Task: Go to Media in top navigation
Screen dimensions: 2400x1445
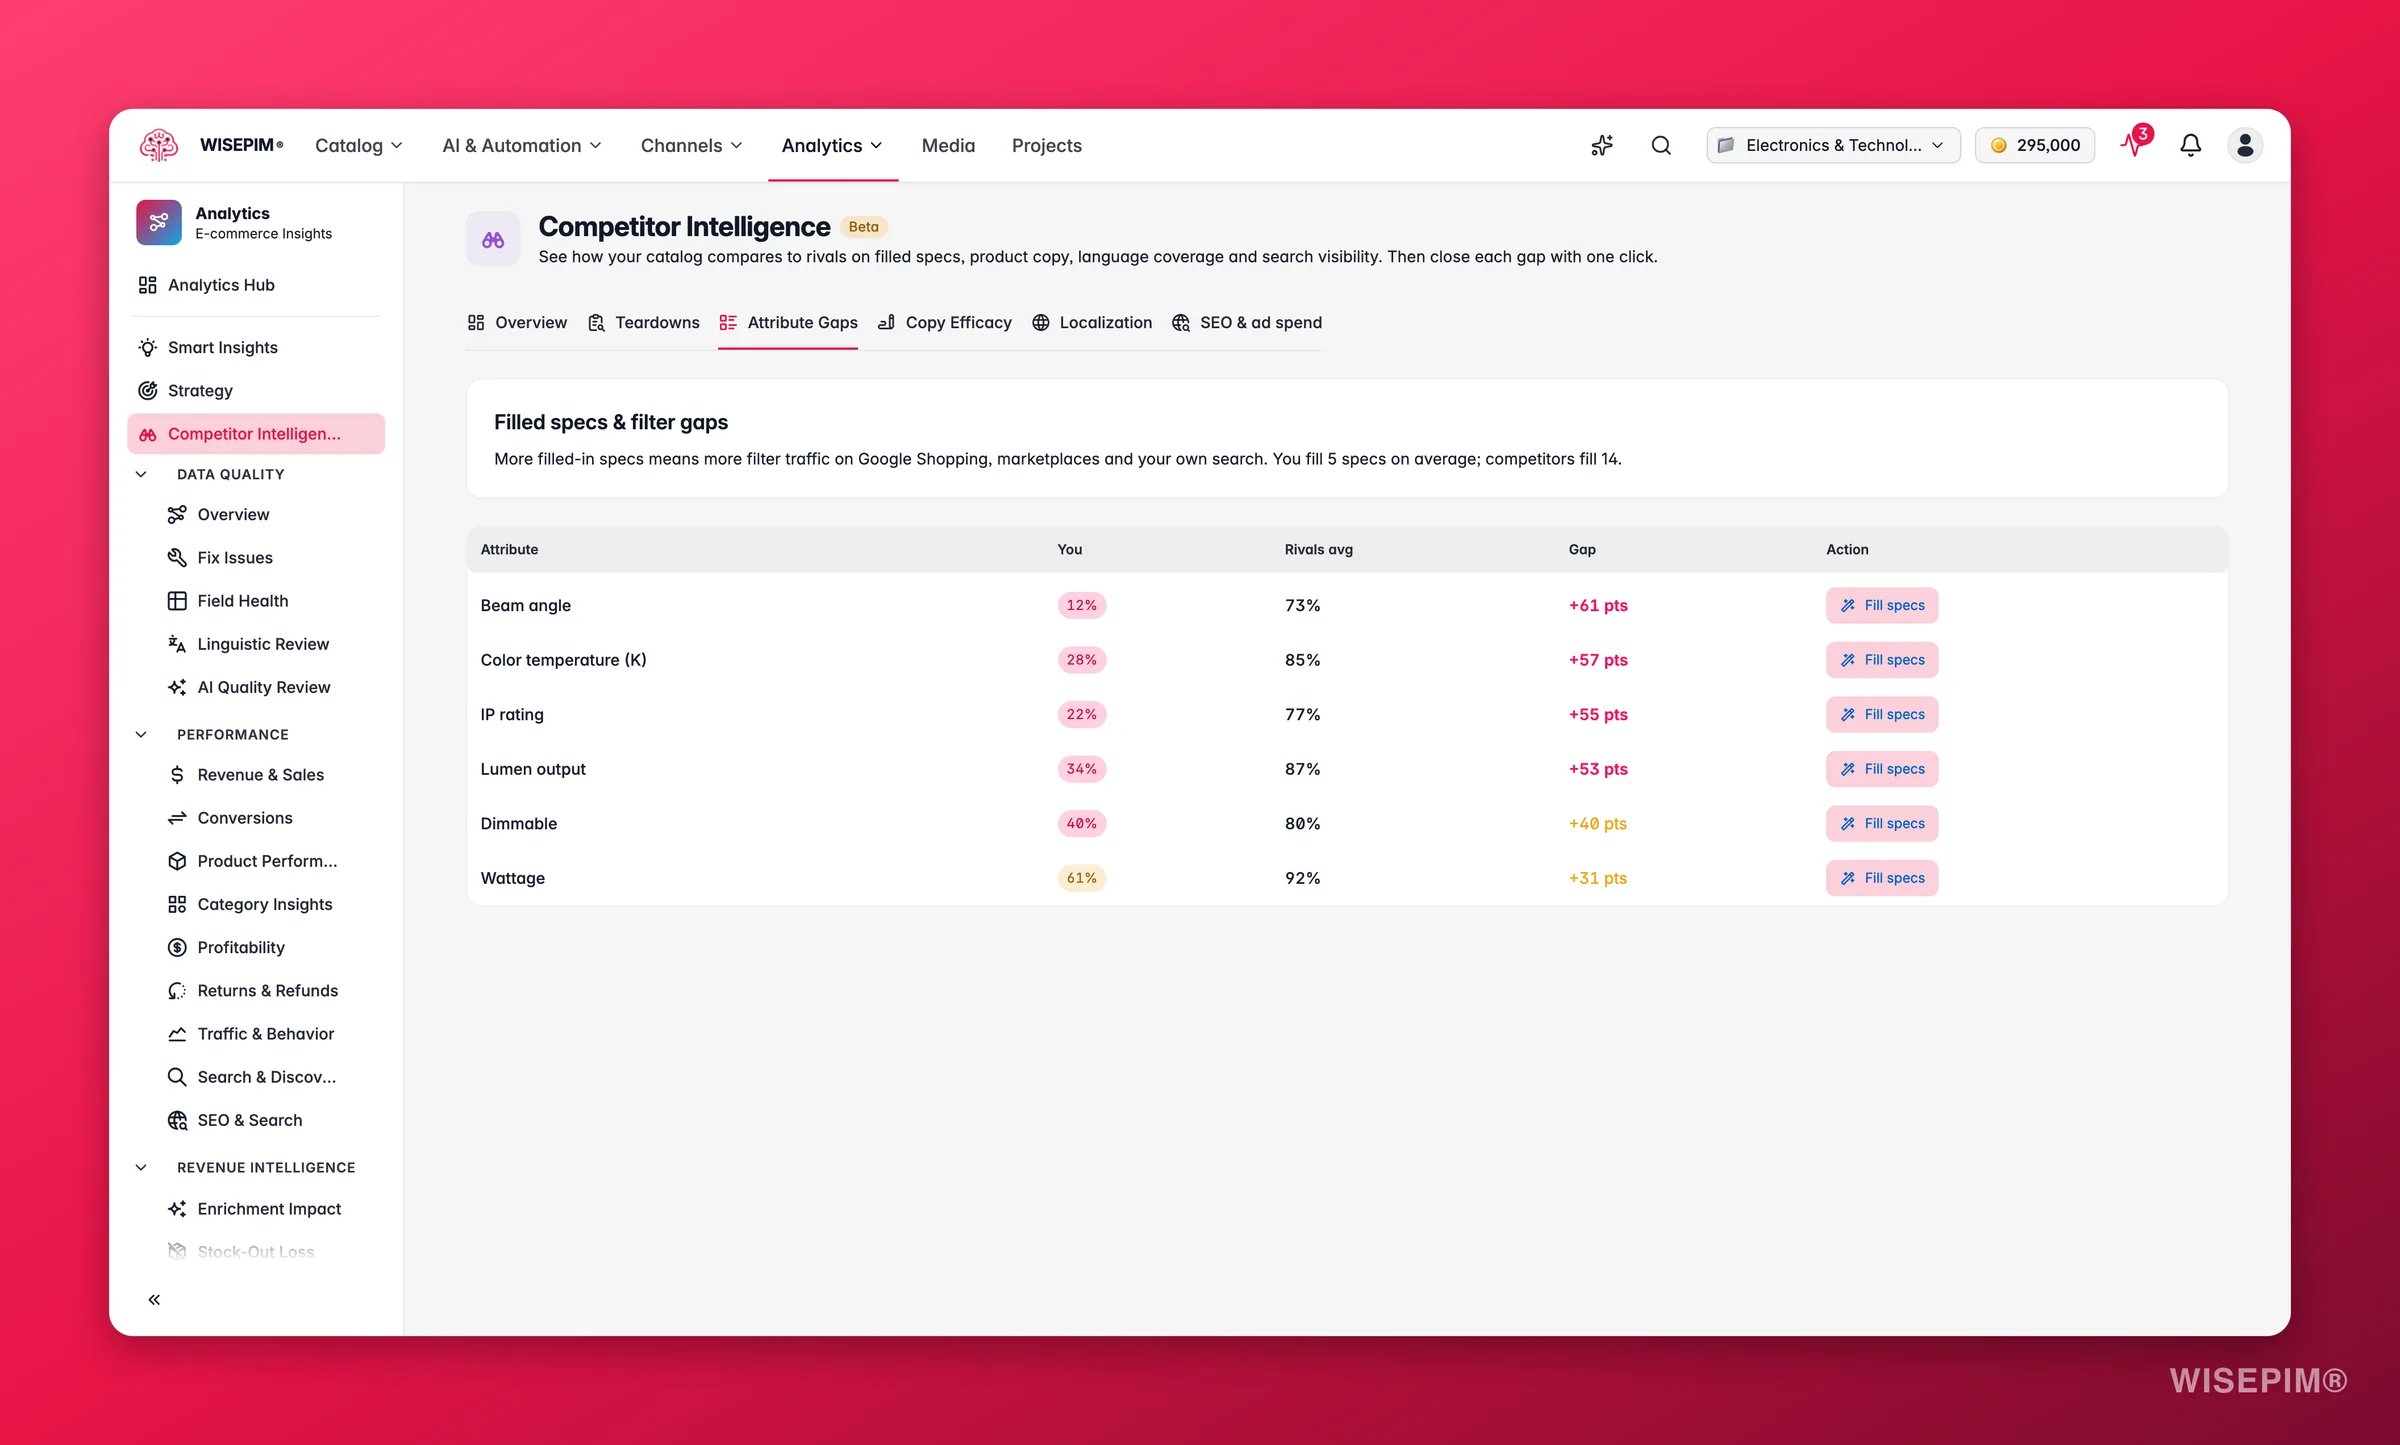Action: [x=948, y=145]
